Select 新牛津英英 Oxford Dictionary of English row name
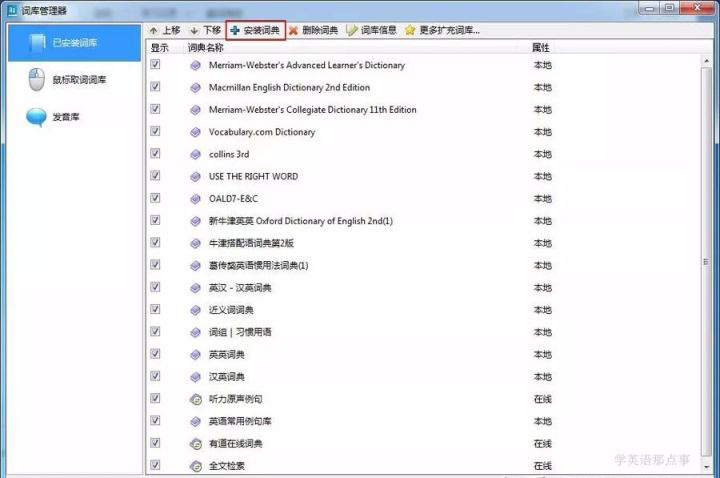Image resolution: width=720 pixels, height=478 pixels. point(301,221)
